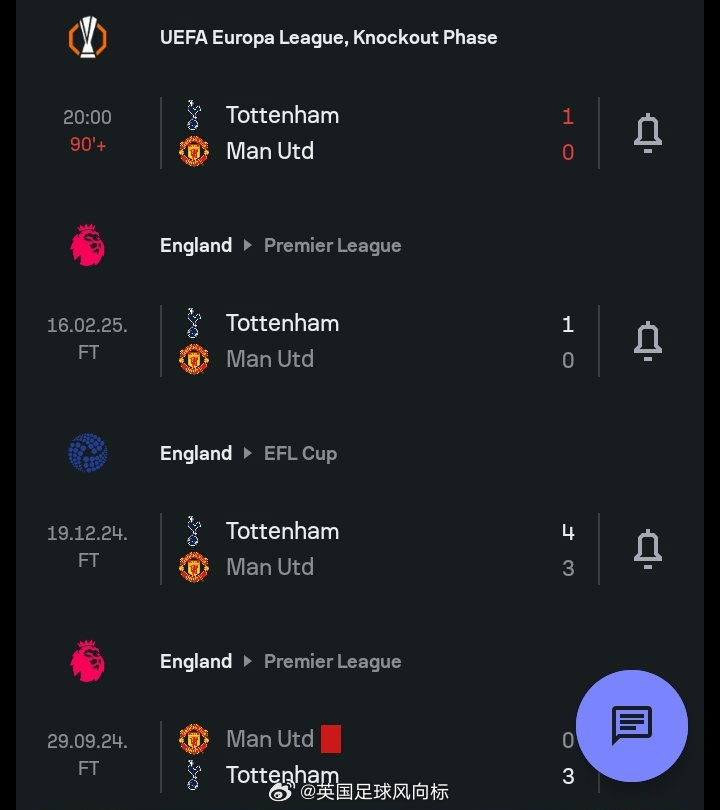Screen dimensions: 720x810
Task: Expand arrow next to England EFL Cup
Action: coord(247,453)
